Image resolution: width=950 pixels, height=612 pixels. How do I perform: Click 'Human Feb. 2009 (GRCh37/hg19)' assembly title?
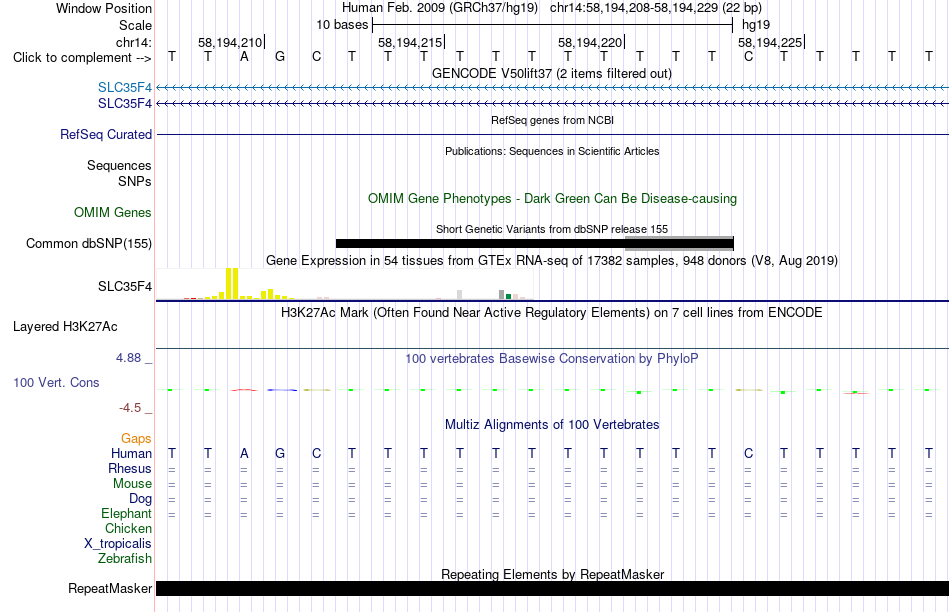(440, 8)
